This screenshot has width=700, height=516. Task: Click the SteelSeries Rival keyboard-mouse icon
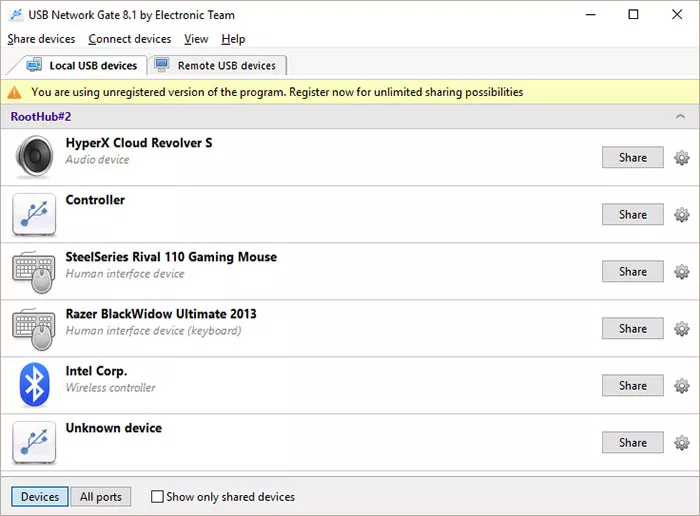[34, 271]
